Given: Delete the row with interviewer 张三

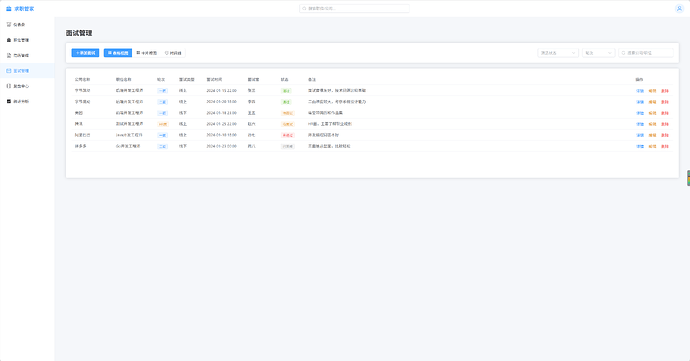Looking at the screenshot, I should [x=664, y=91].
